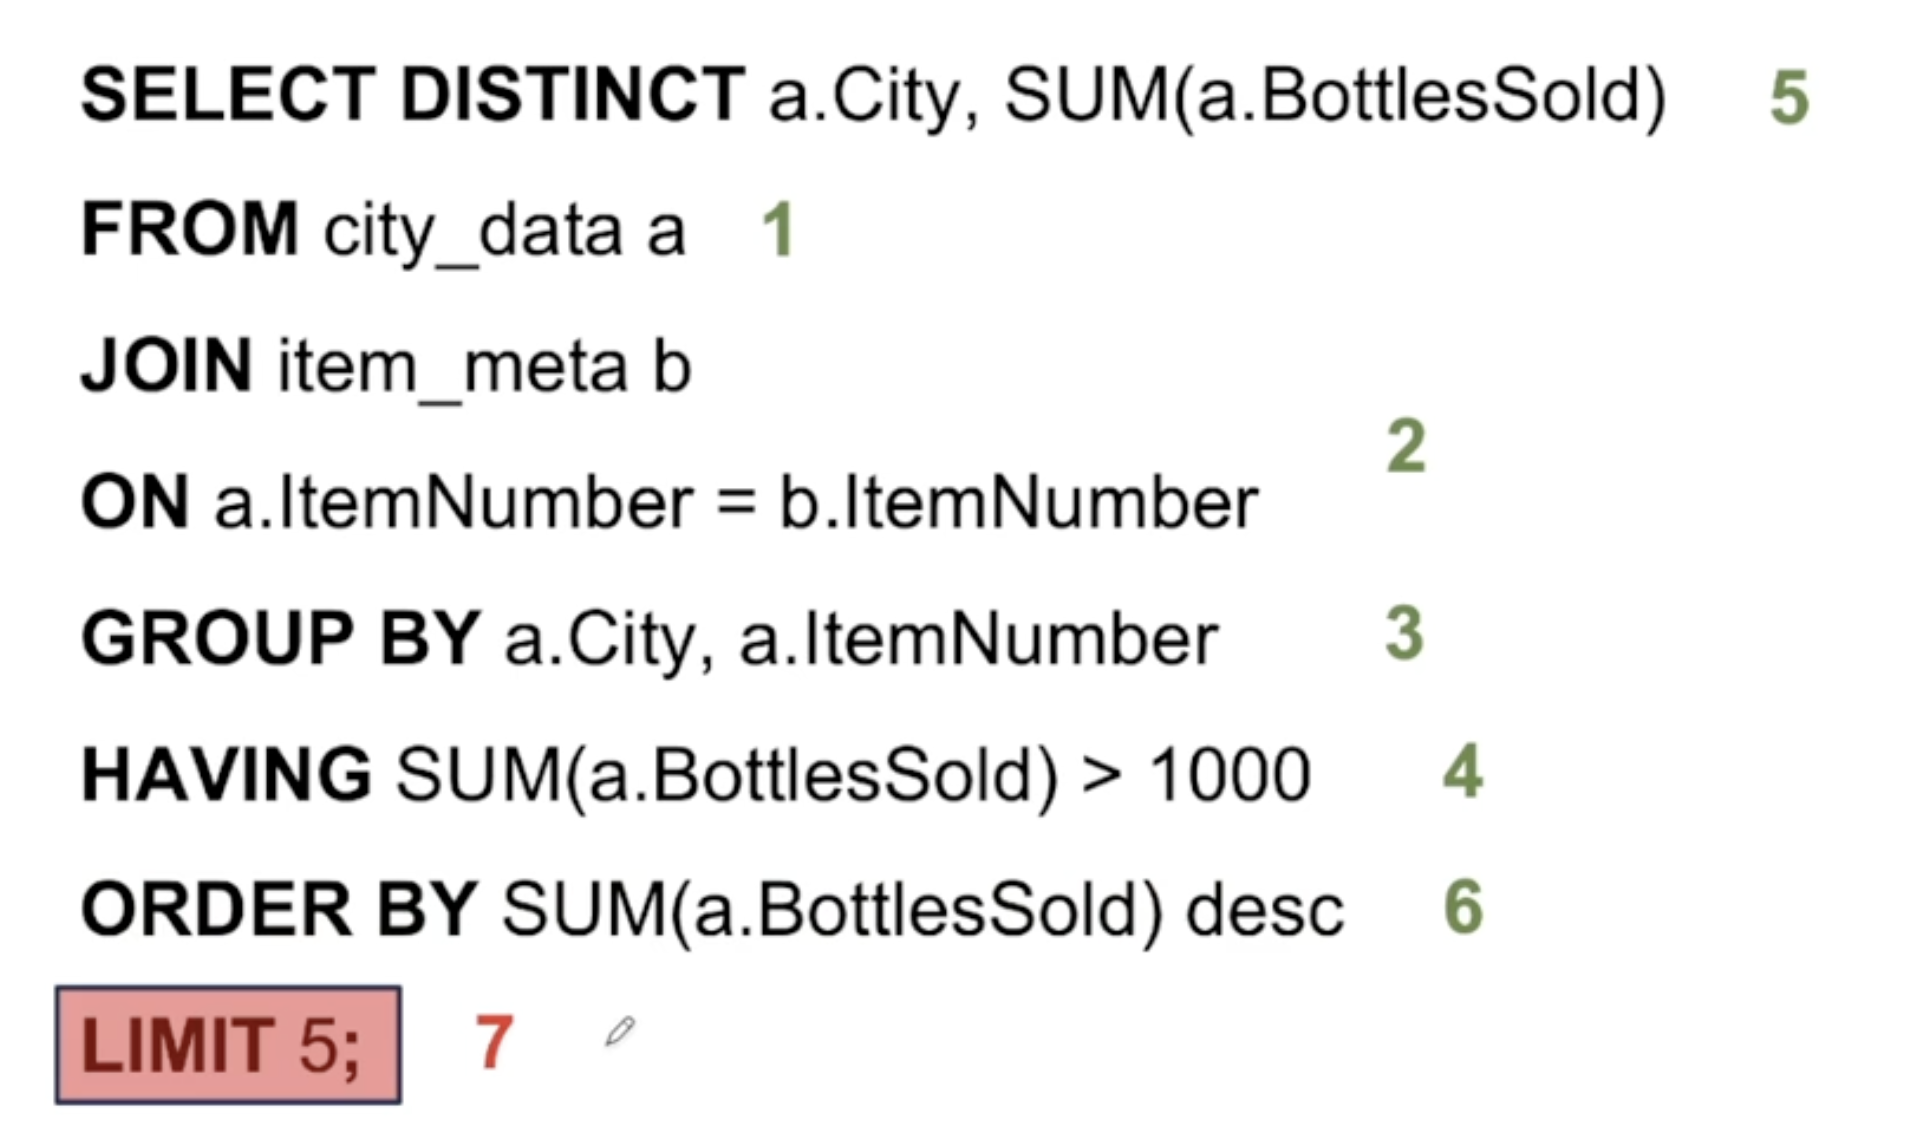Click the GROUP BY keyword
The image size is (1916, 1128).
pos(281,637)
